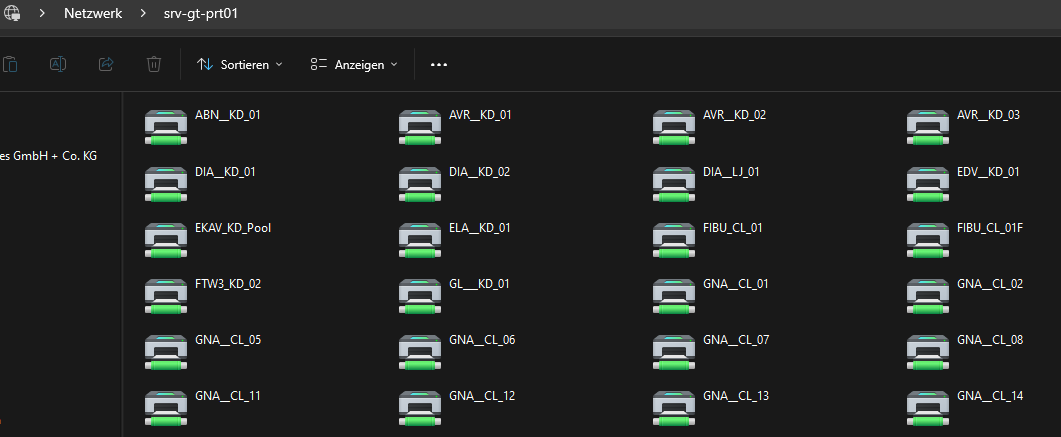Click the network globe icon in address bar
Image resolution: width=1061 pixels, height=437 pixels.
[11, 15]
